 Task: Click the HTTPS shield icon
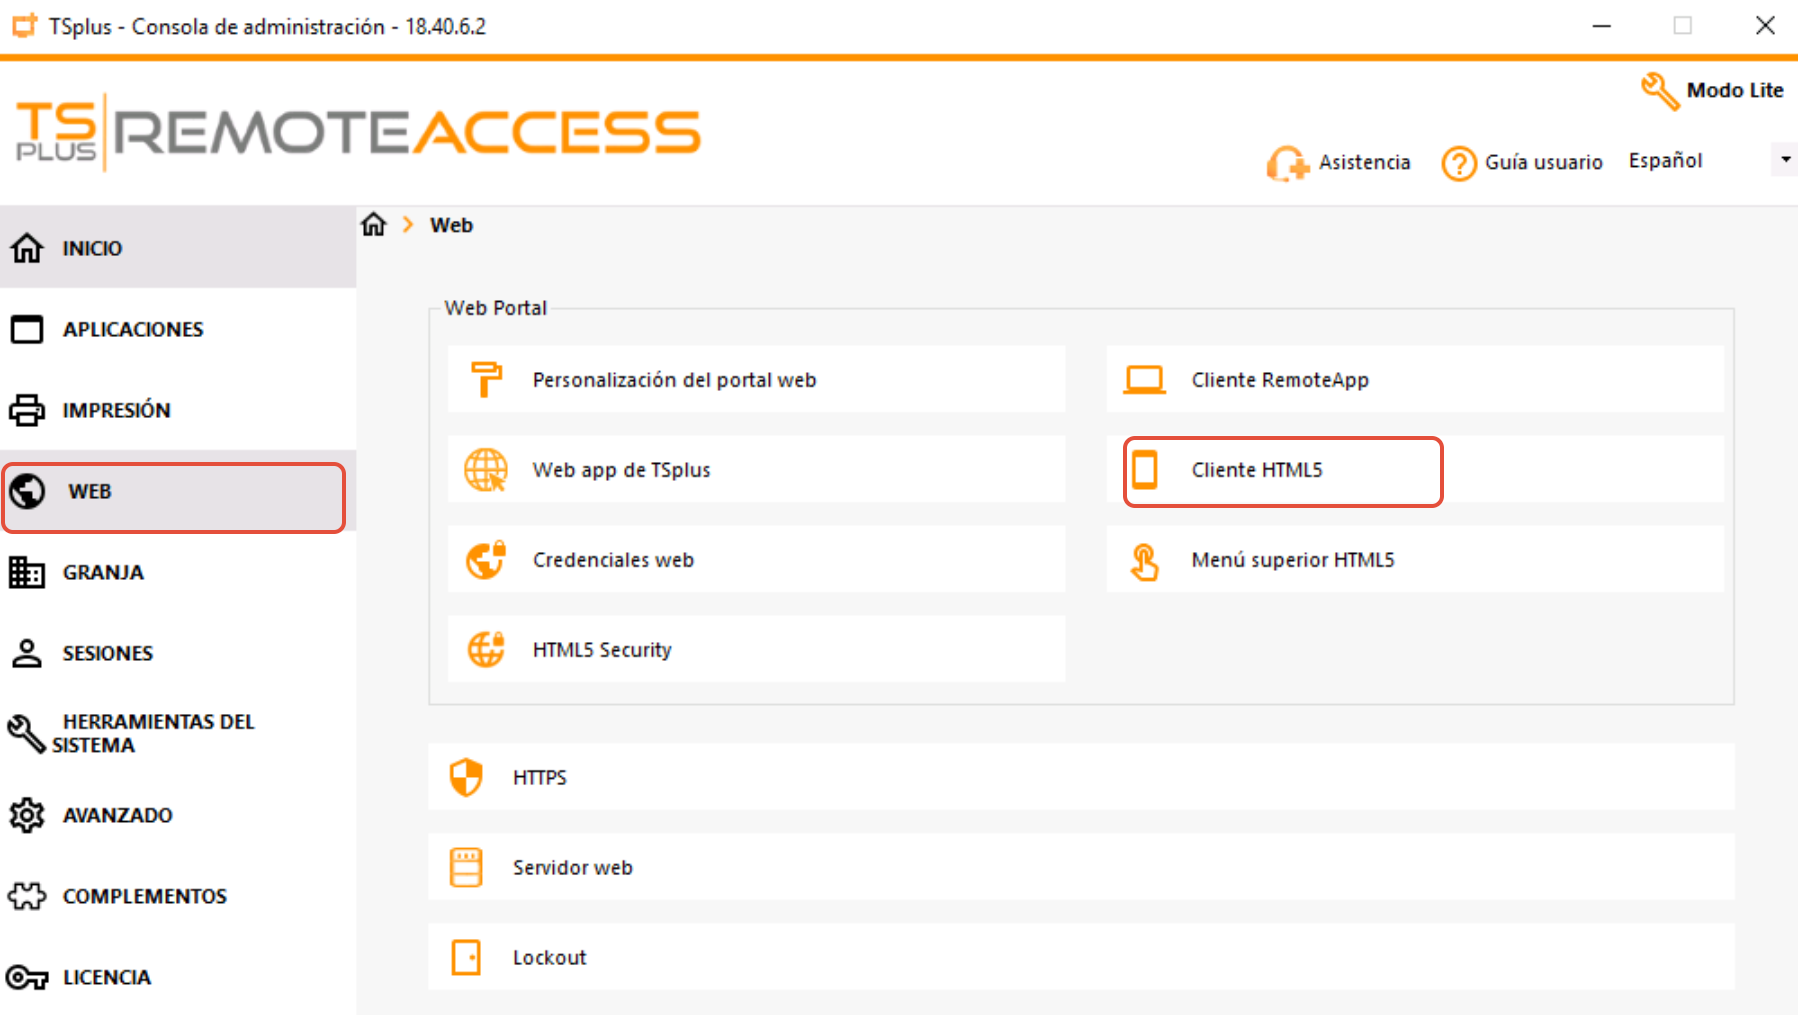tap(466, 777)
